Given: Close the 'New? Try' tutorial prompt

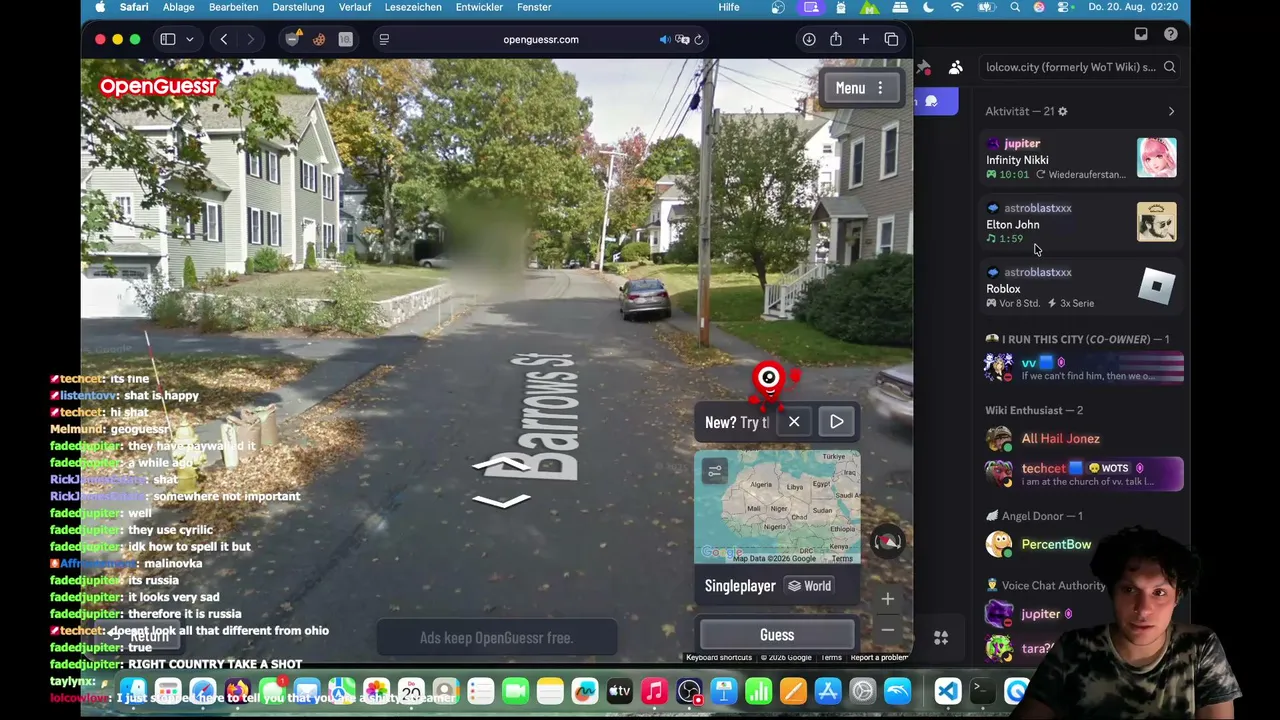Looking at the screenshot, I should [794, 421].
